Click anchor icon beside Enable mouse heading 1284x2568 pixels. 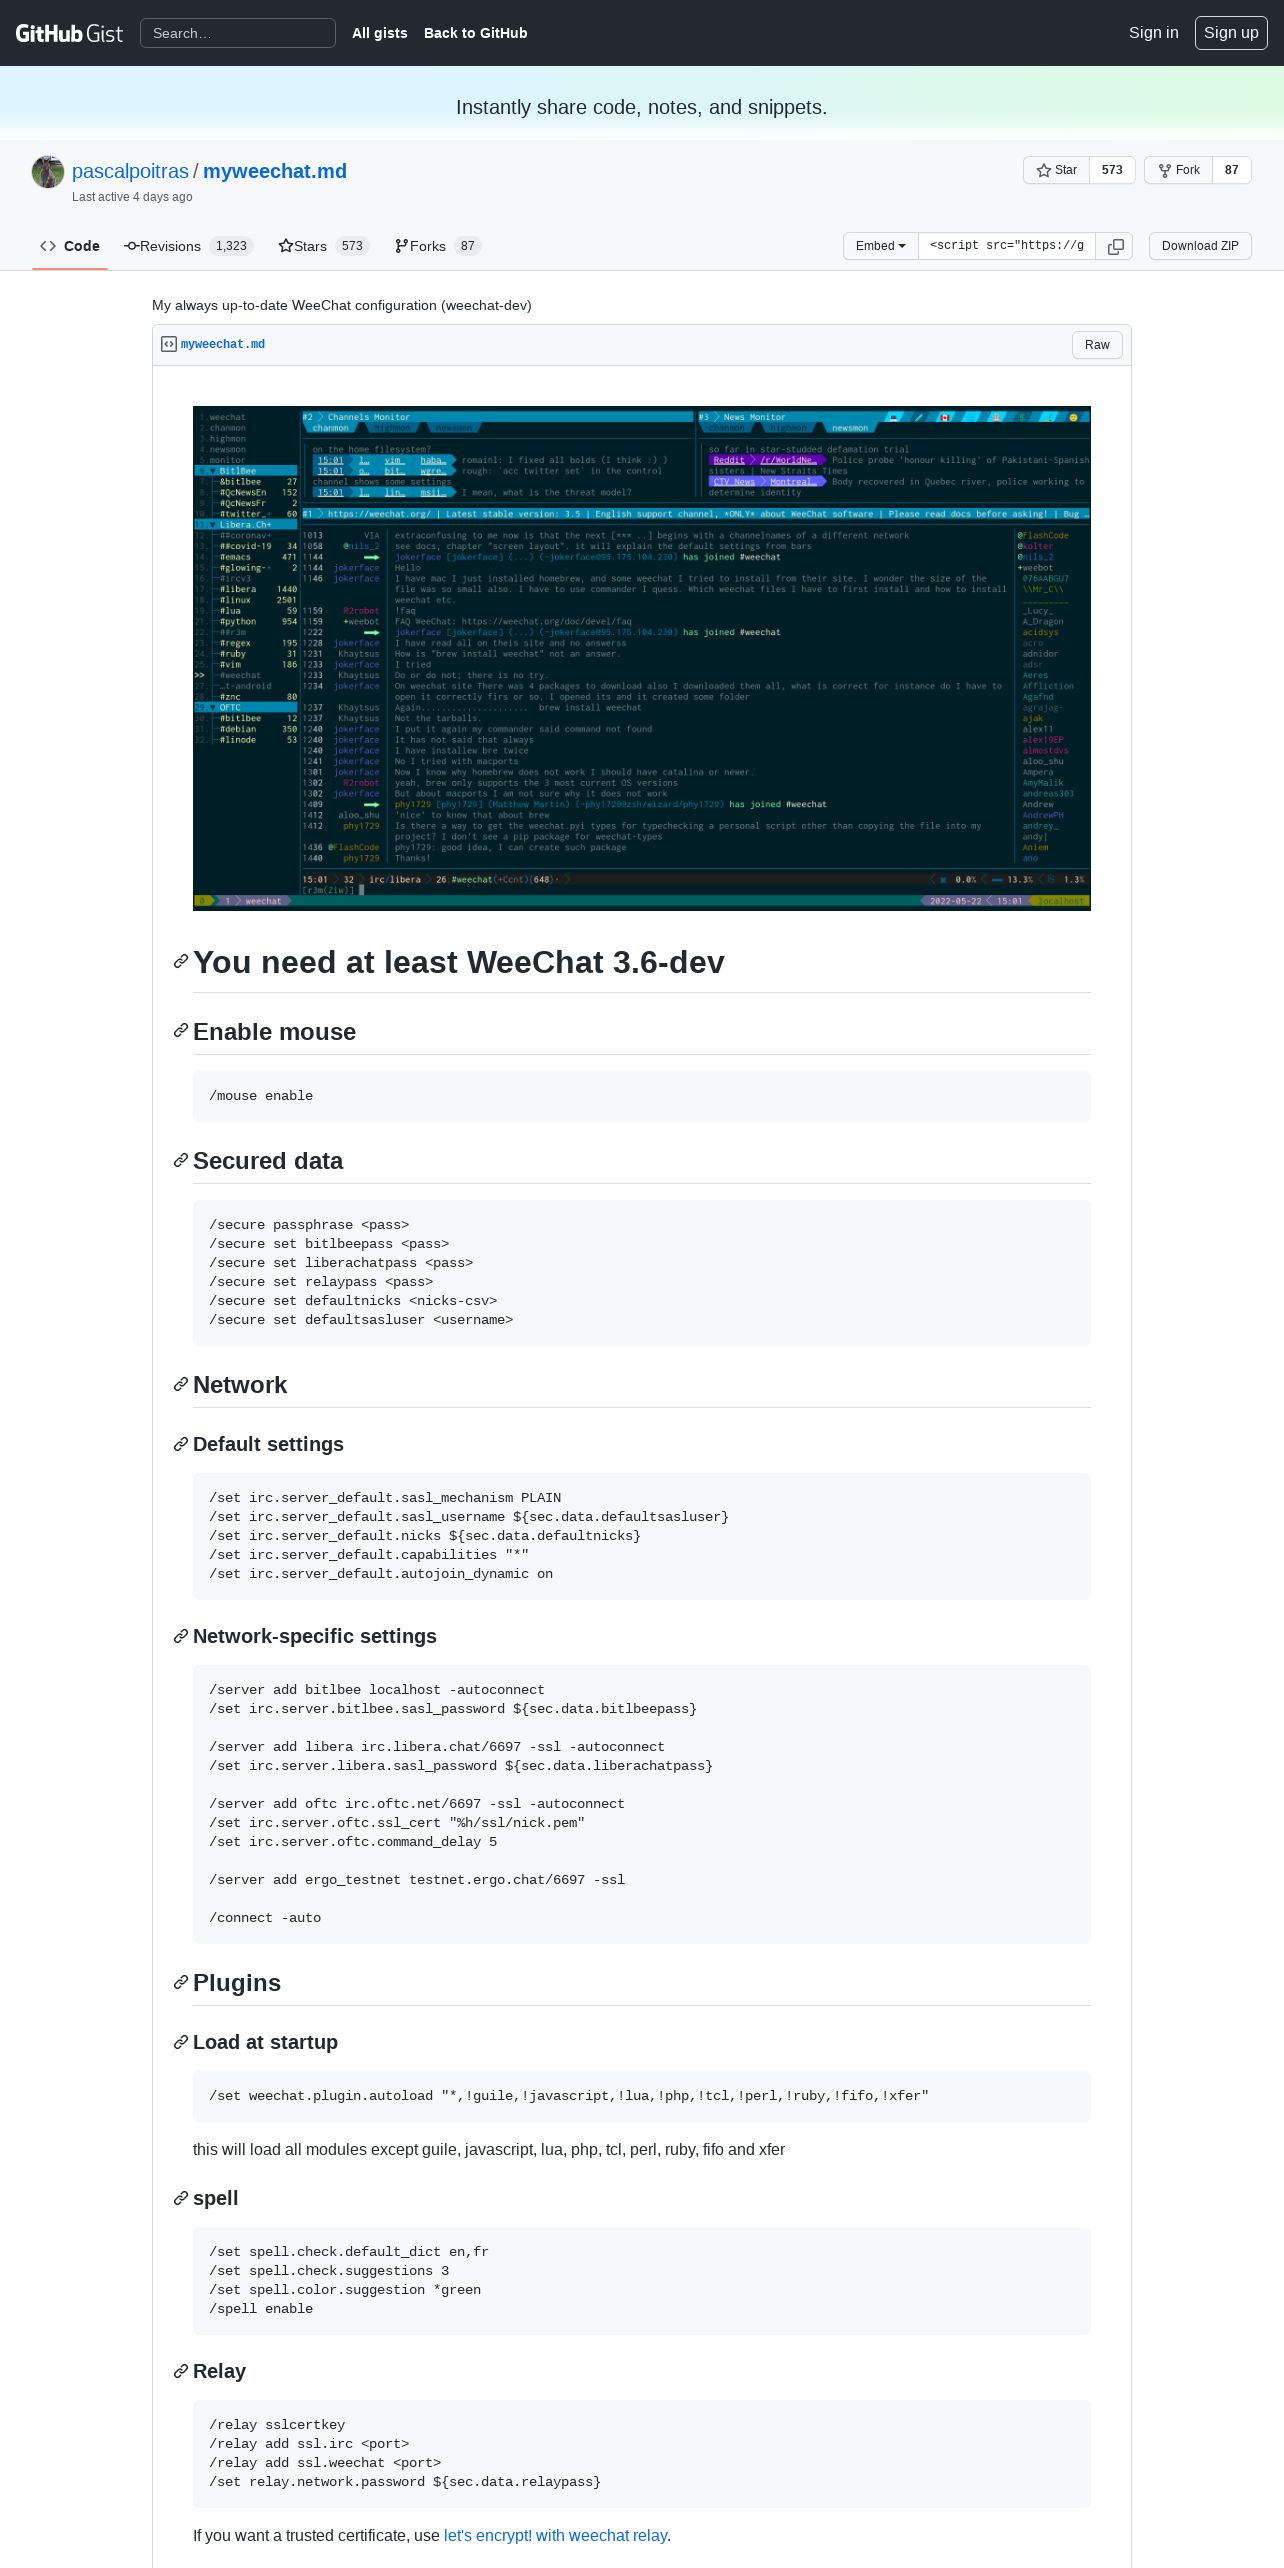click(x=181, y=1030)
